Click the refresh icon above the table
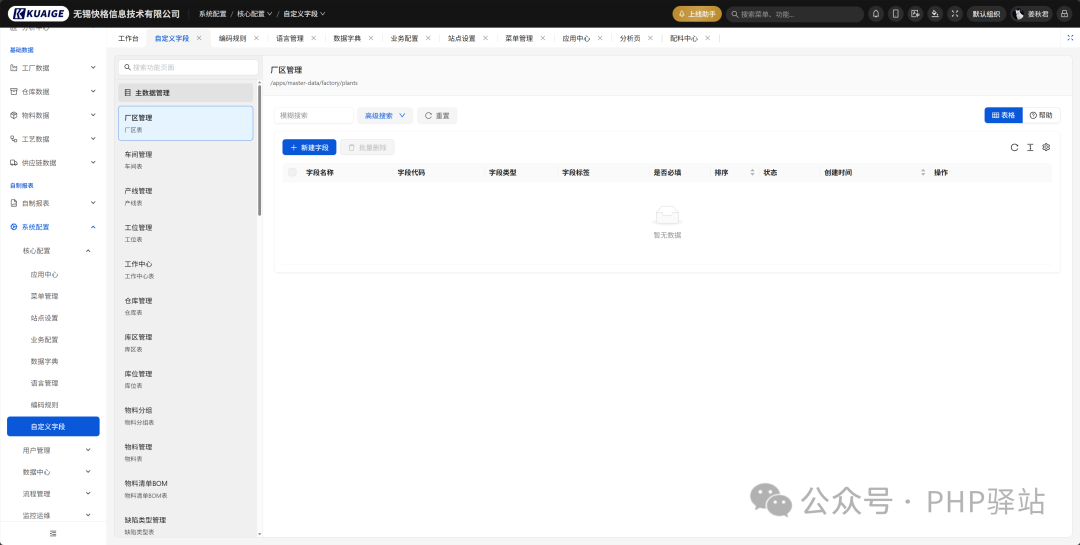1080x545 pixels. (x=1014, y=147)
